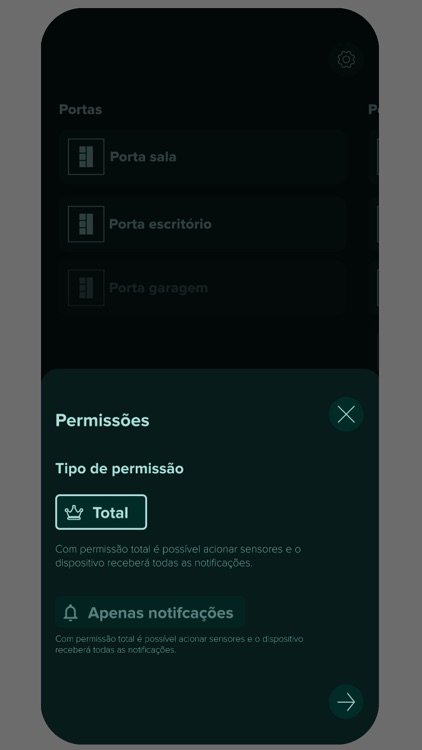The height and width of the screenshot is (750, 422).
Task: Open the Porta sala card
Action: pos(202,156)
